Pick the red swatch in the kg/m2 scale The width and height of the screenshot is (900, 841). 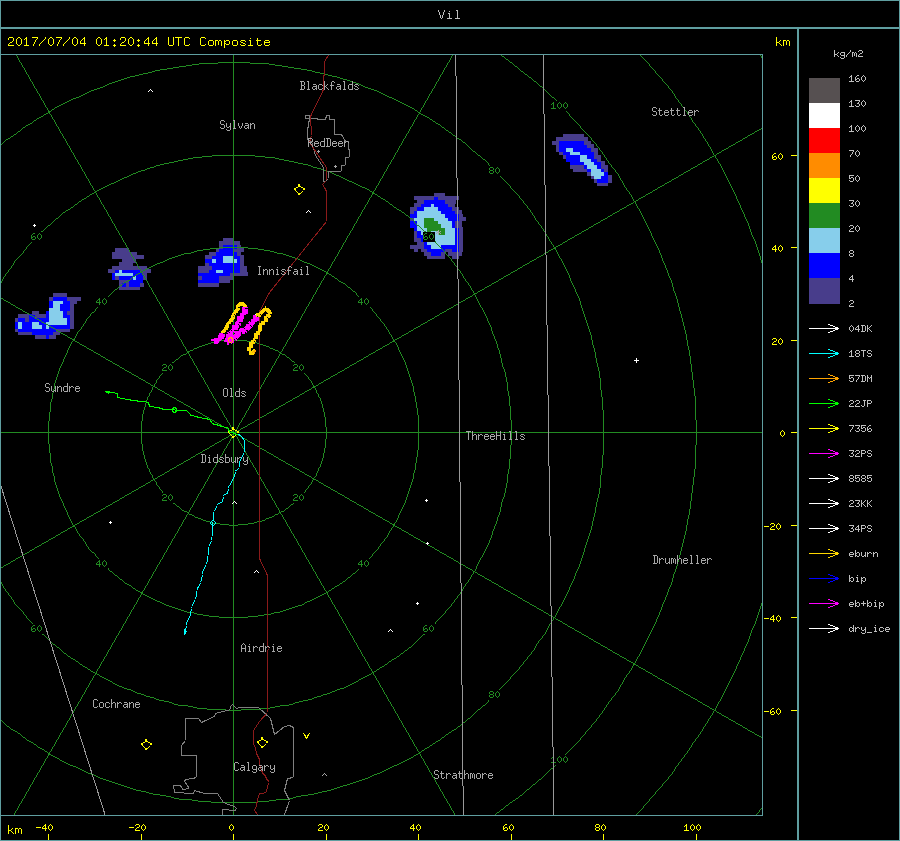tap(824, 141)
